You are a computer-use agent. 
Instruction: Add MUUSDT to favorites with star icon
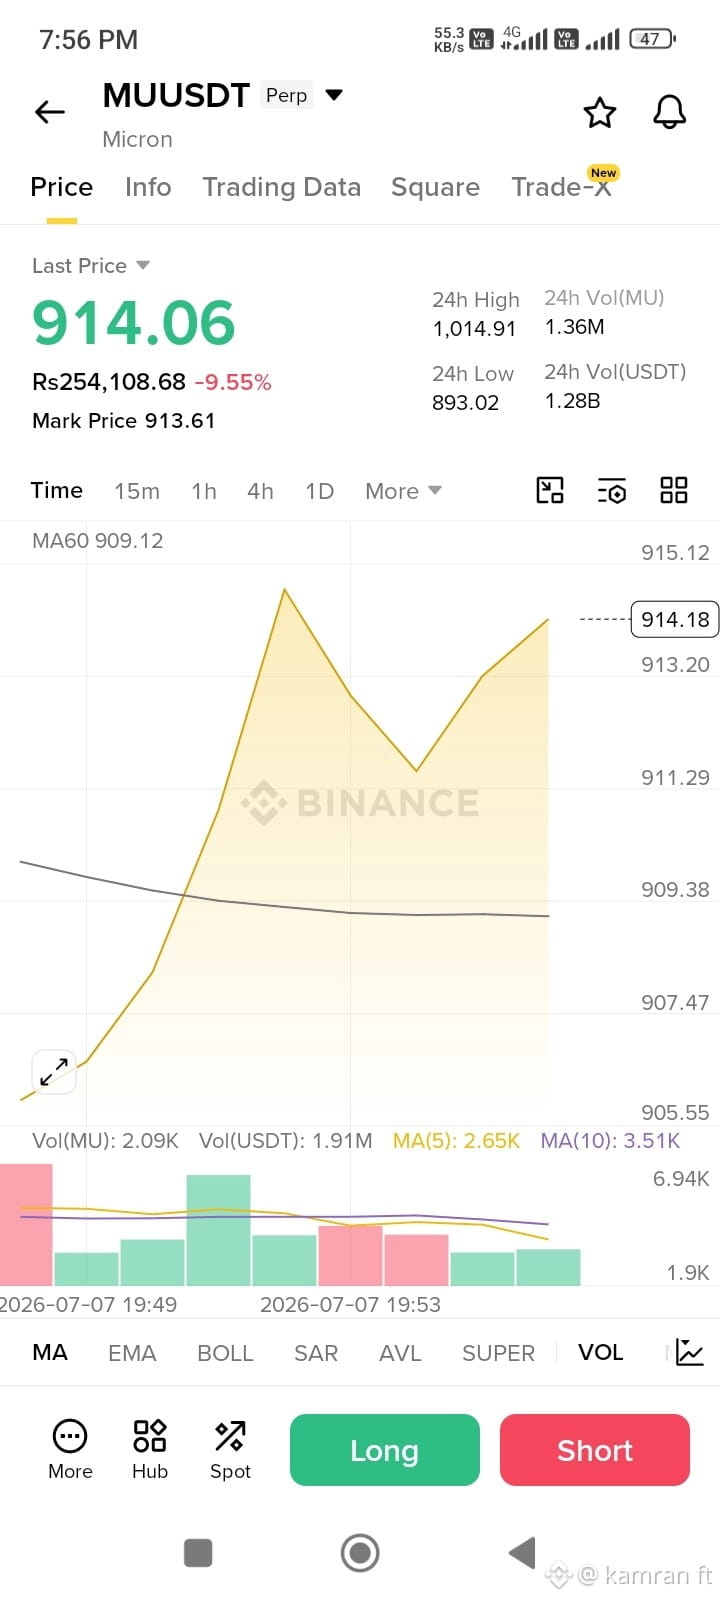coord(600,112)
